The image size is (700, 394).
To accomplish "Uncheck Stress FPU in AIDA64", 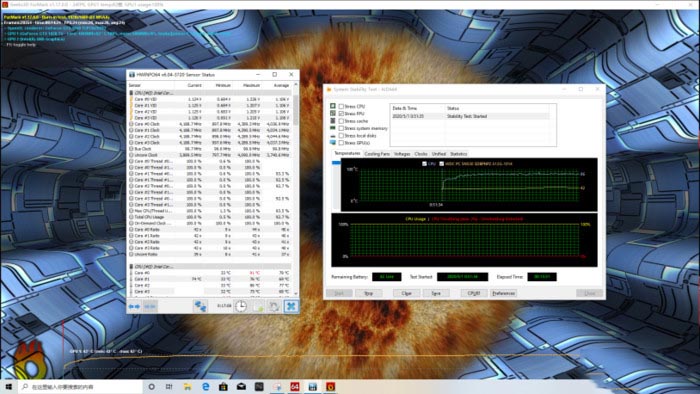I will (341, 114).
